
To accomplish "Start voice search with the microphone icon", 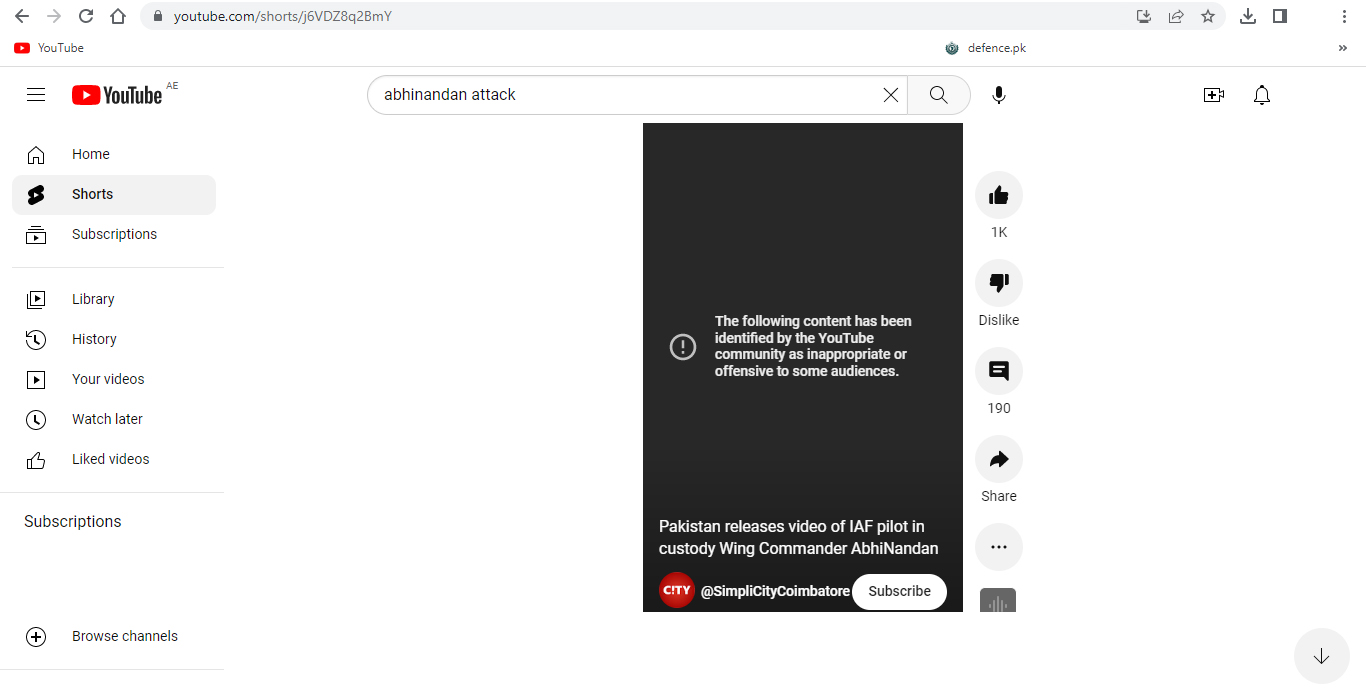I will 998,95.
